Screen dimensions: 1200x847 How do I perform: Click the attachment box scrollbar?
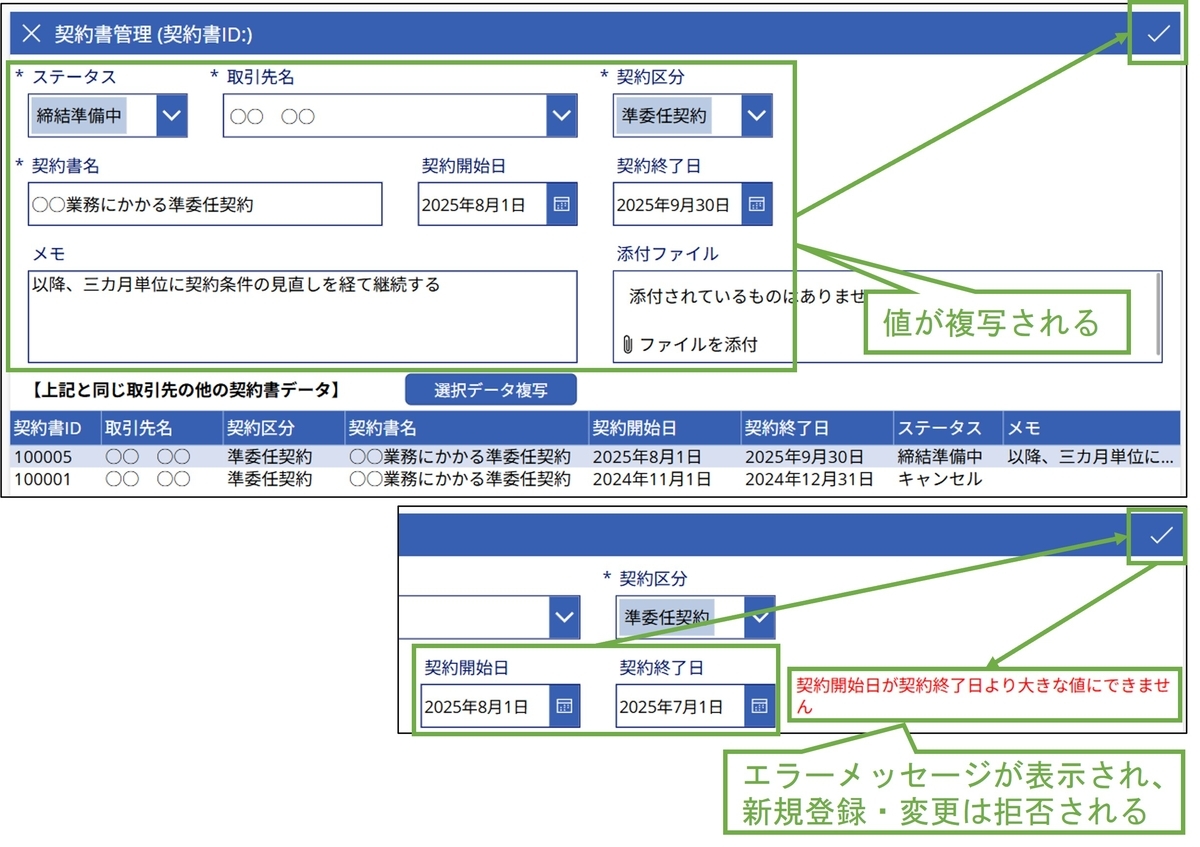pos(1158,315)
